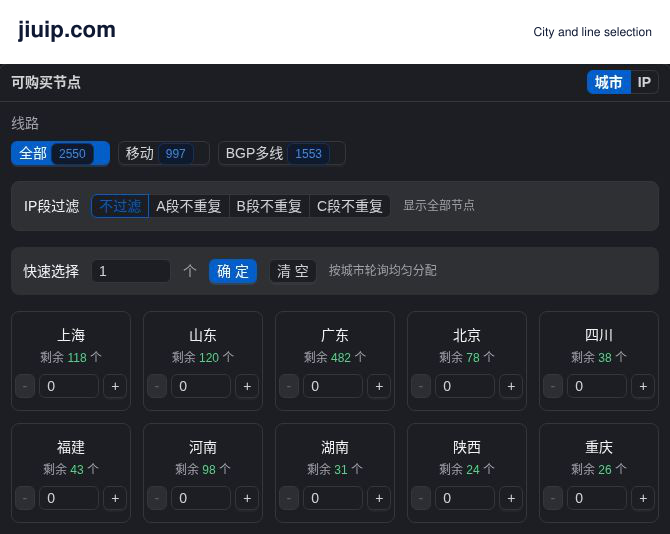Select the 移动 997 line filter
This screenshot has height=534, width=670.
tap(164, 153)
